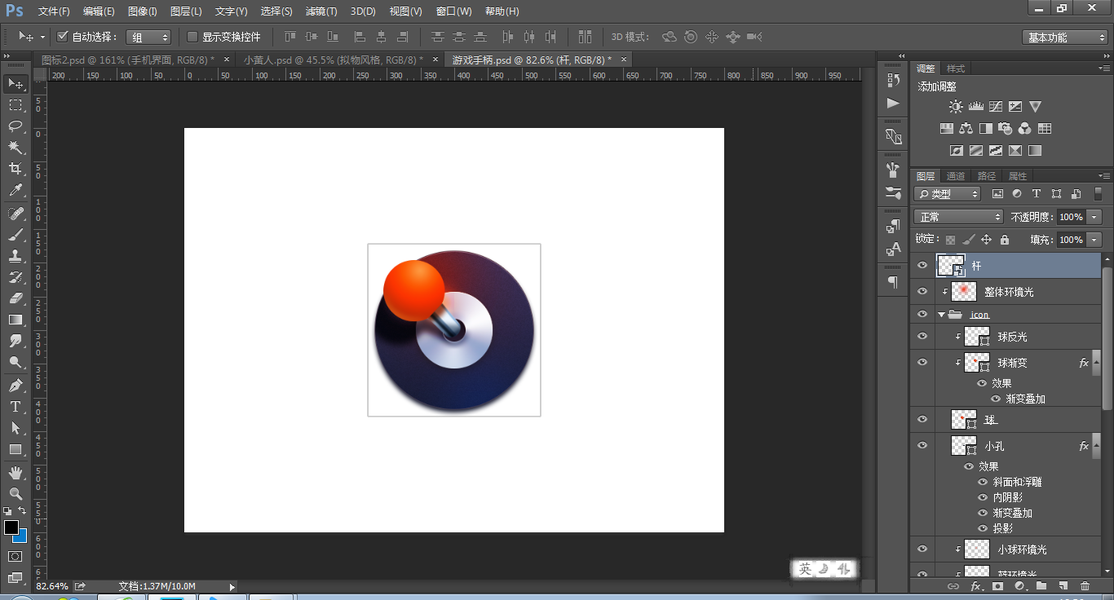The height and width of the screenshot is (600, 1114).
Task: Click the 82.64% zoom level field
Action: (x=52, y=587)
